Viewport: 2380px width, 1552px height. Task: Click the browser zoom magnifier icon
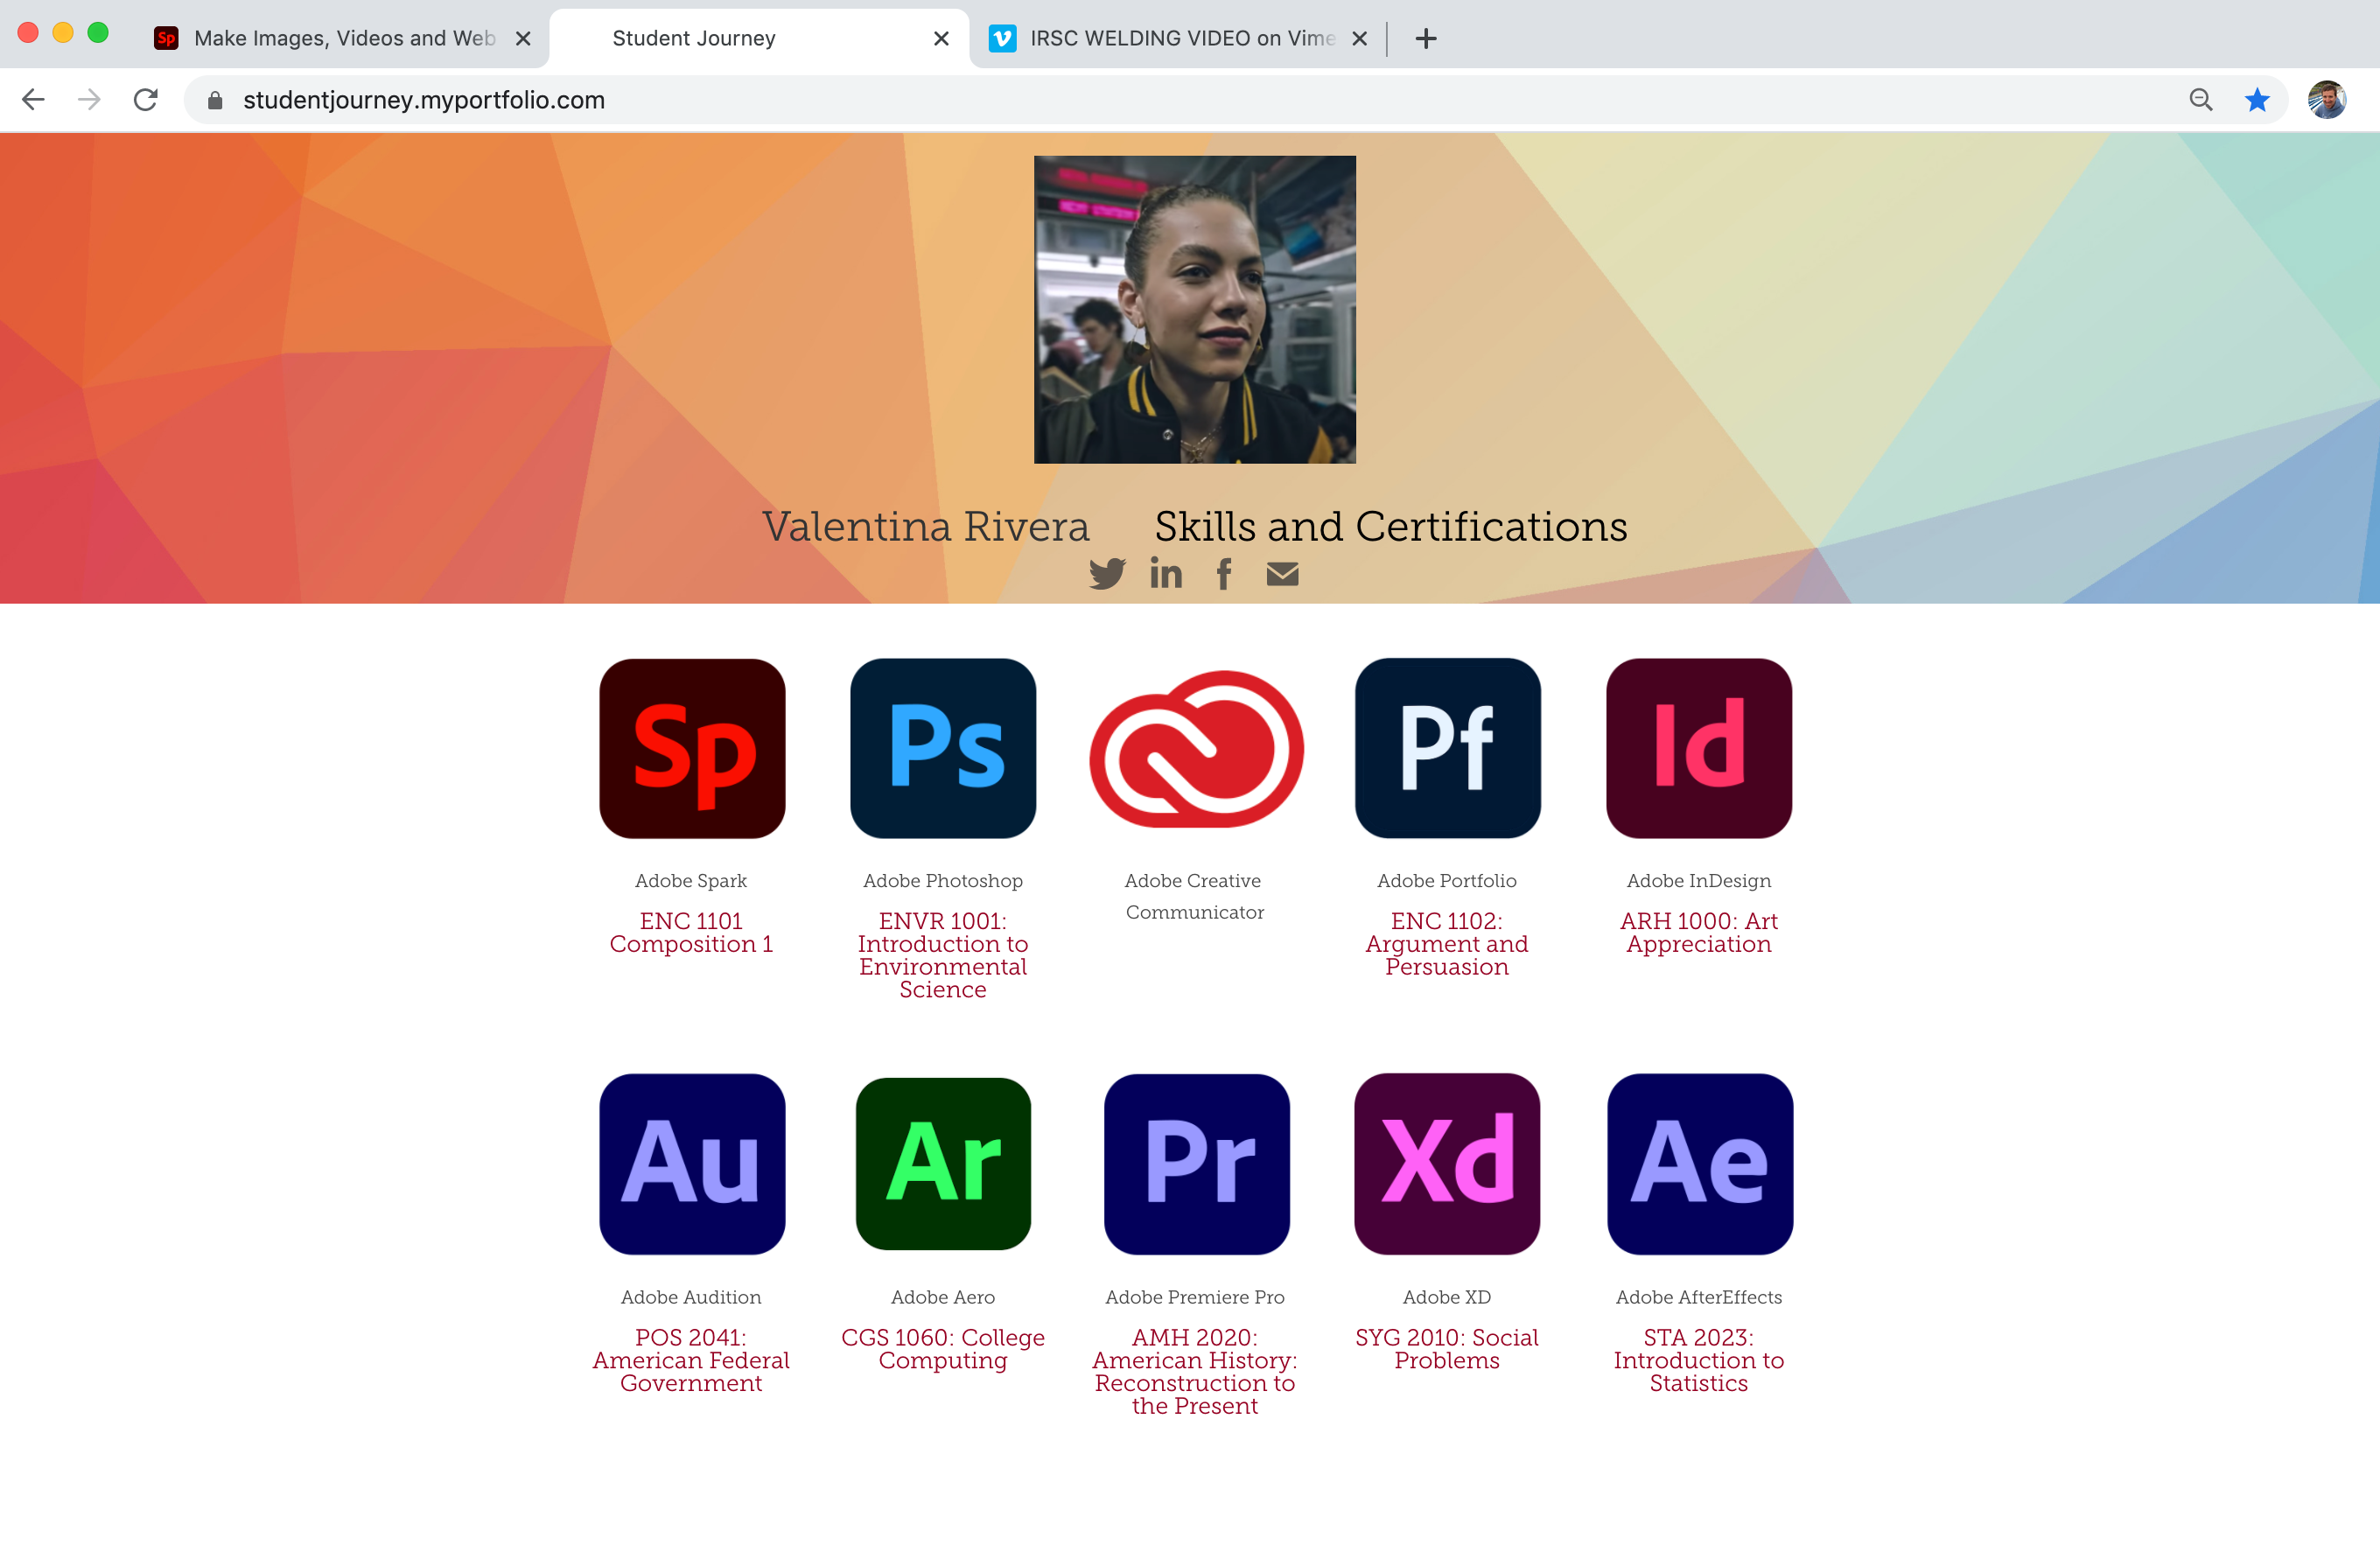(2200, 100)
